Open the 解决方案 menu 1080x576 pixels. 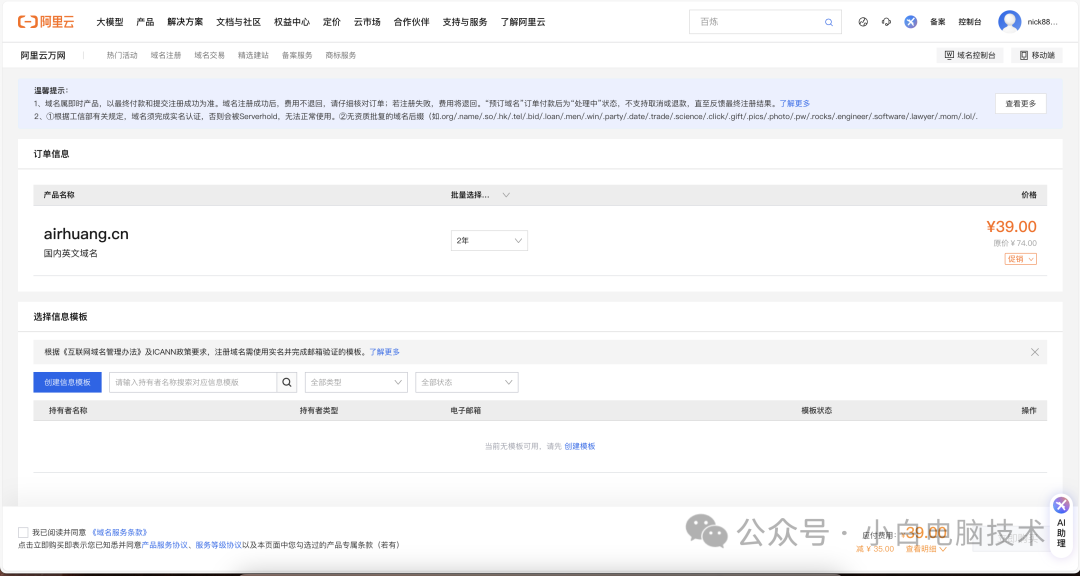(185, 22)
